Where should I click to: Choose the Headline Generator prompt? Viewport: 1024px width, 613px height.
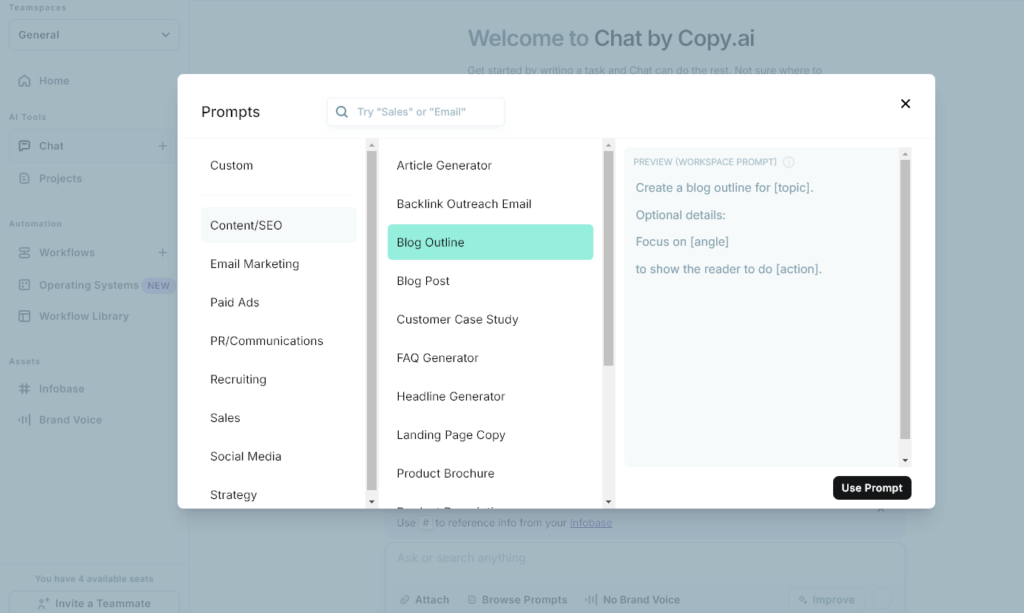pyautogui.click(x=451, y=396)
